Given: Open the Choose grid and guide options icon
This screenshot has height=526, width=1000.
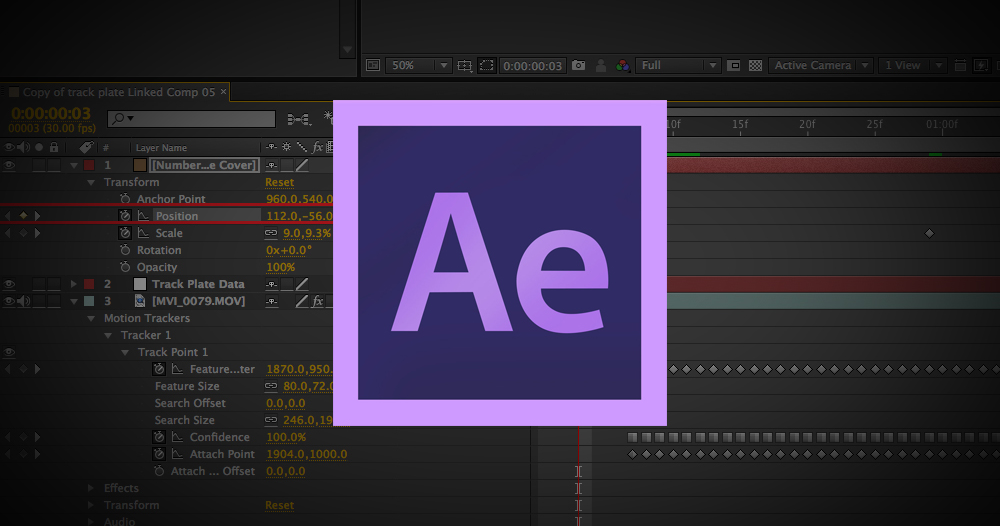Looking at the screenshot, I should coord(465,65).
